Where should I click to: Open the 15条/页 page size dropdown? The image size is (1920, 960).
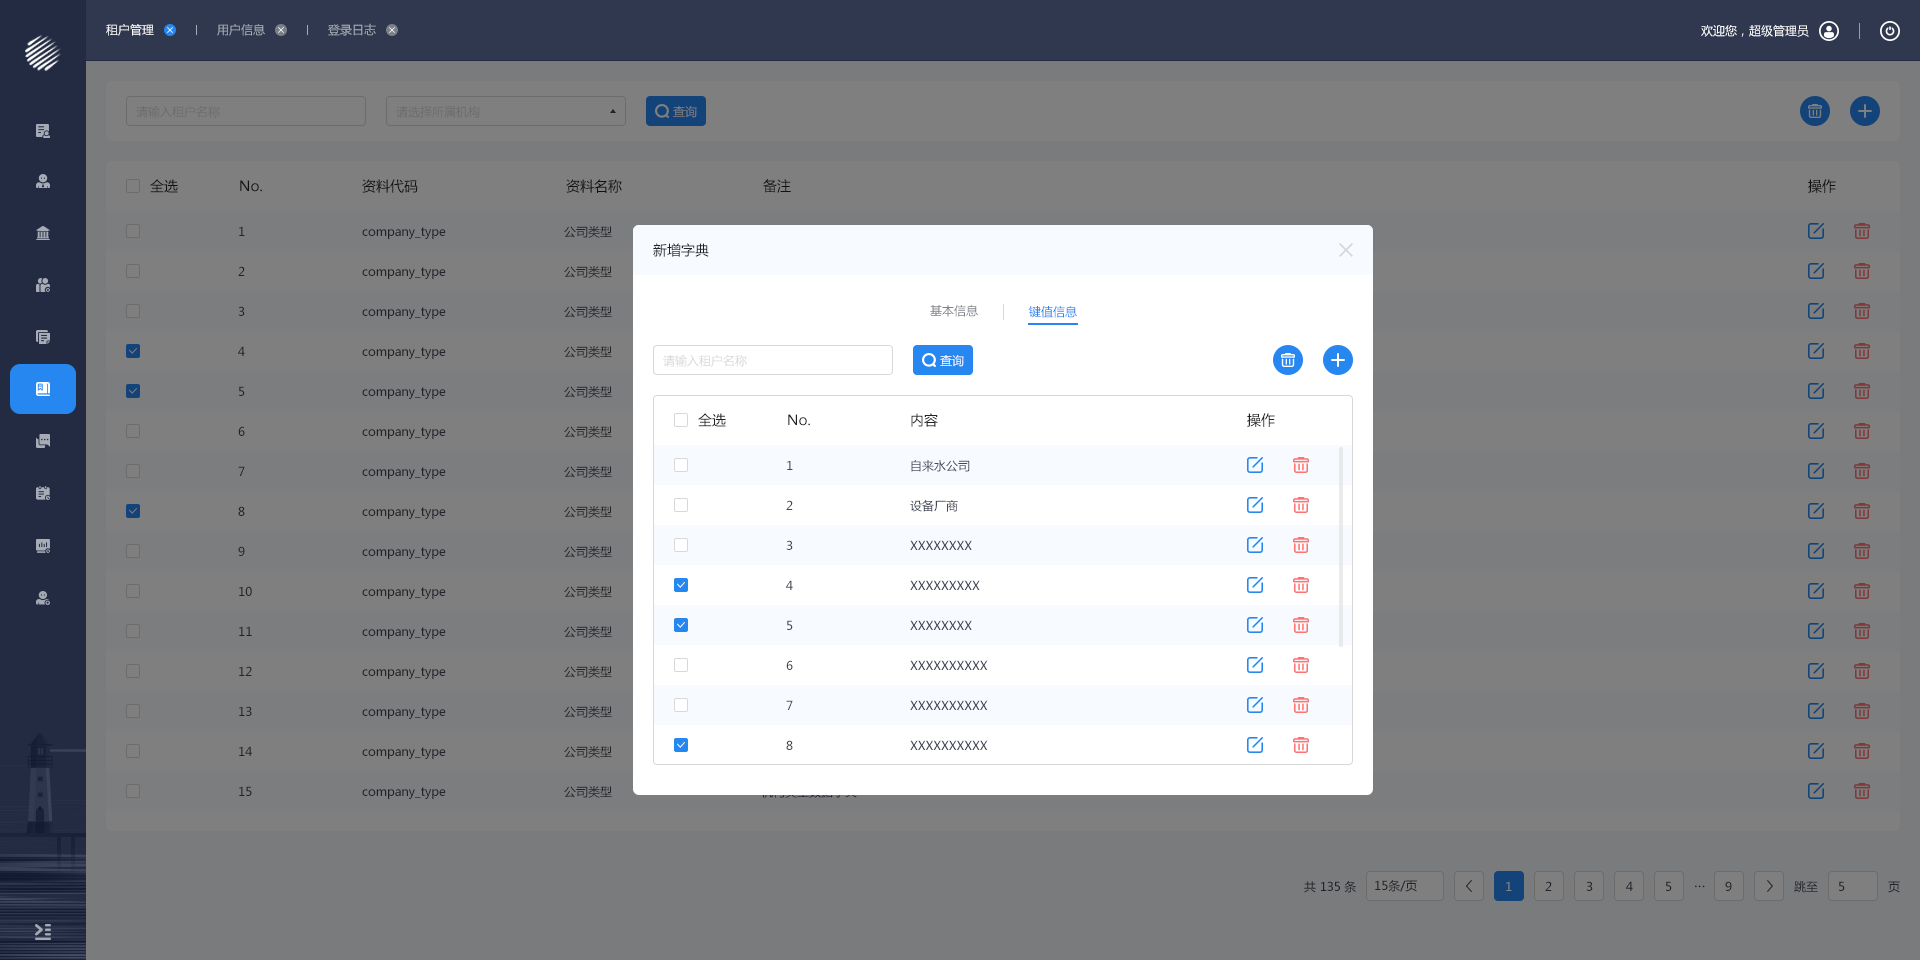(x=1403, y=886)
